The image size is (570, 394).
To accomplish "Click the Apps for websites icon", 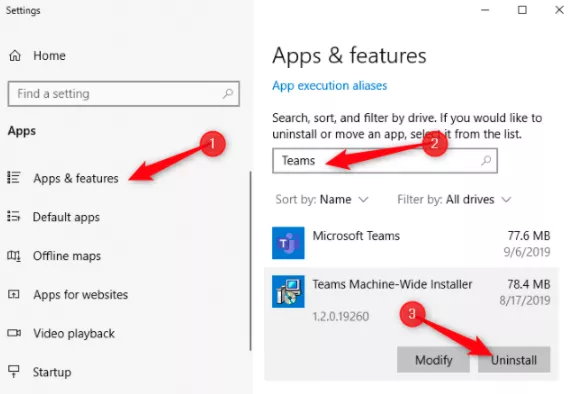I will [14, 294].
